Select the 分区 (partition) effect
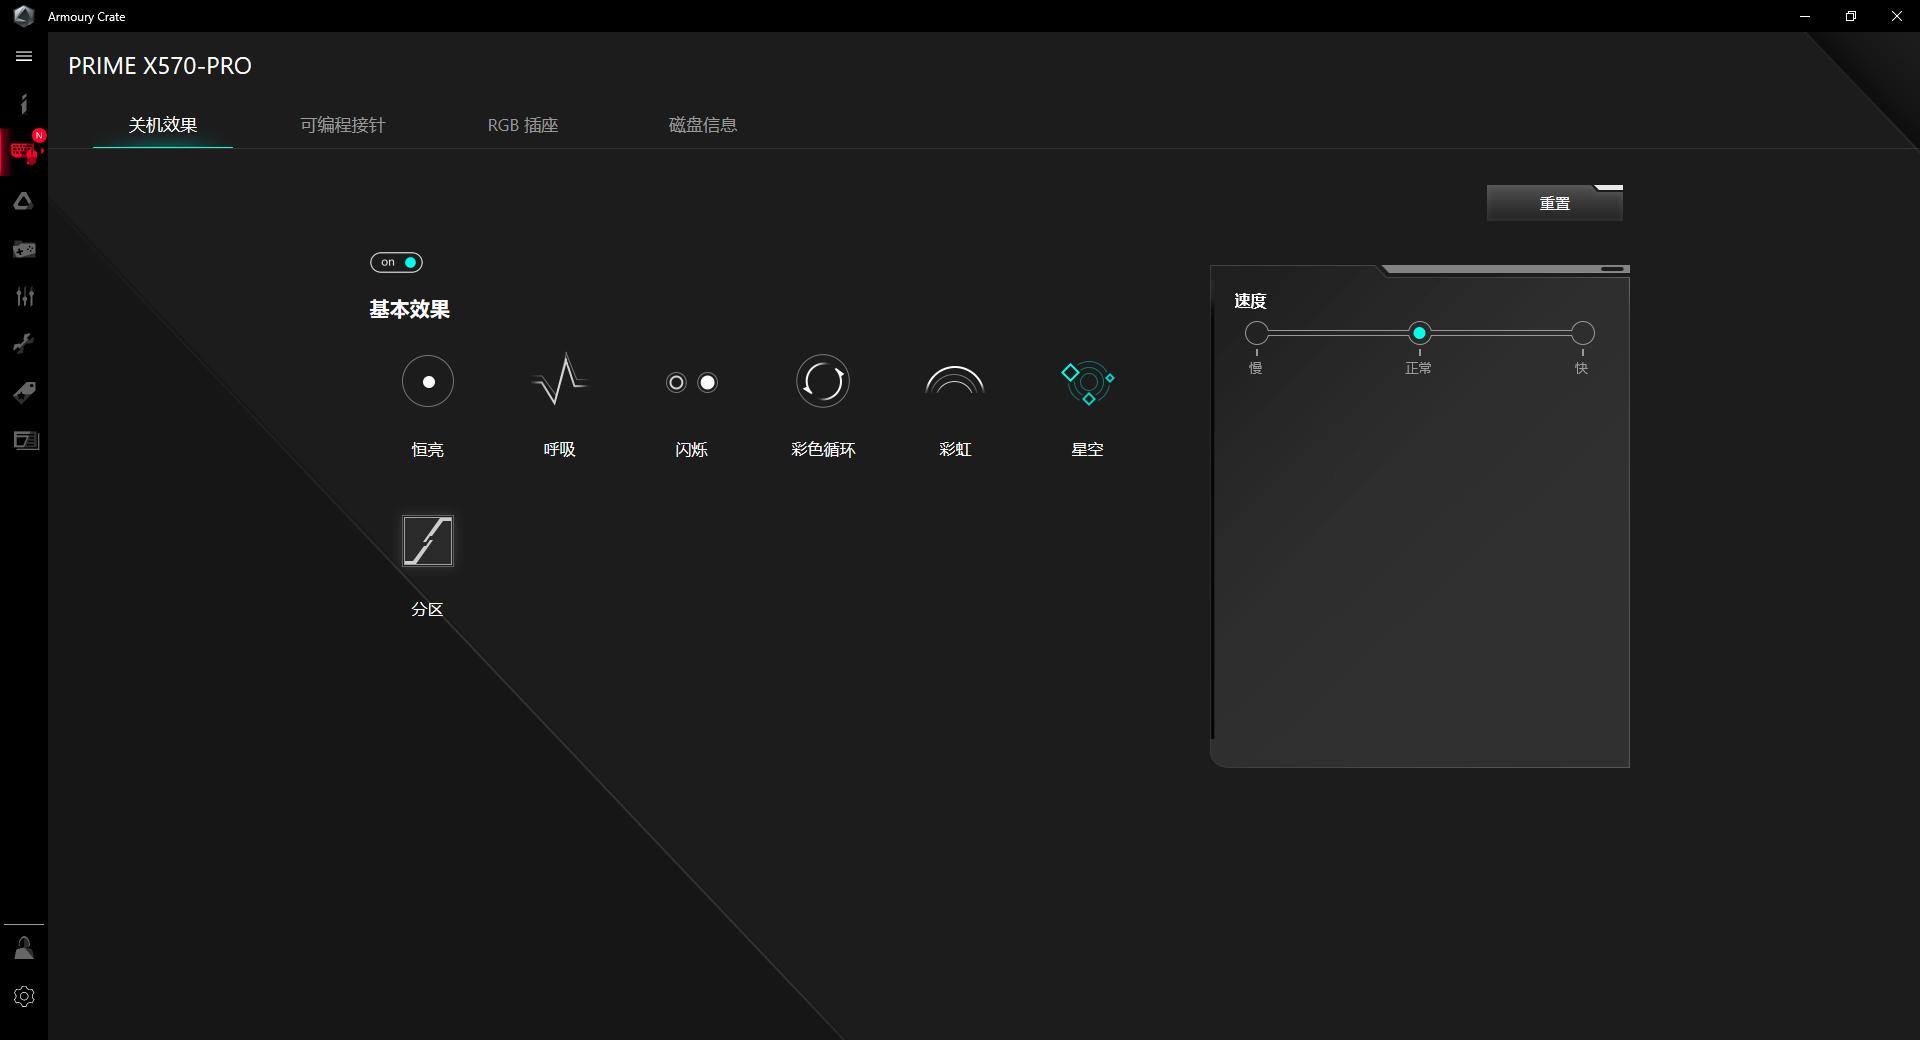Screen dimensions: 1920x1040 [x=427, y=541]
